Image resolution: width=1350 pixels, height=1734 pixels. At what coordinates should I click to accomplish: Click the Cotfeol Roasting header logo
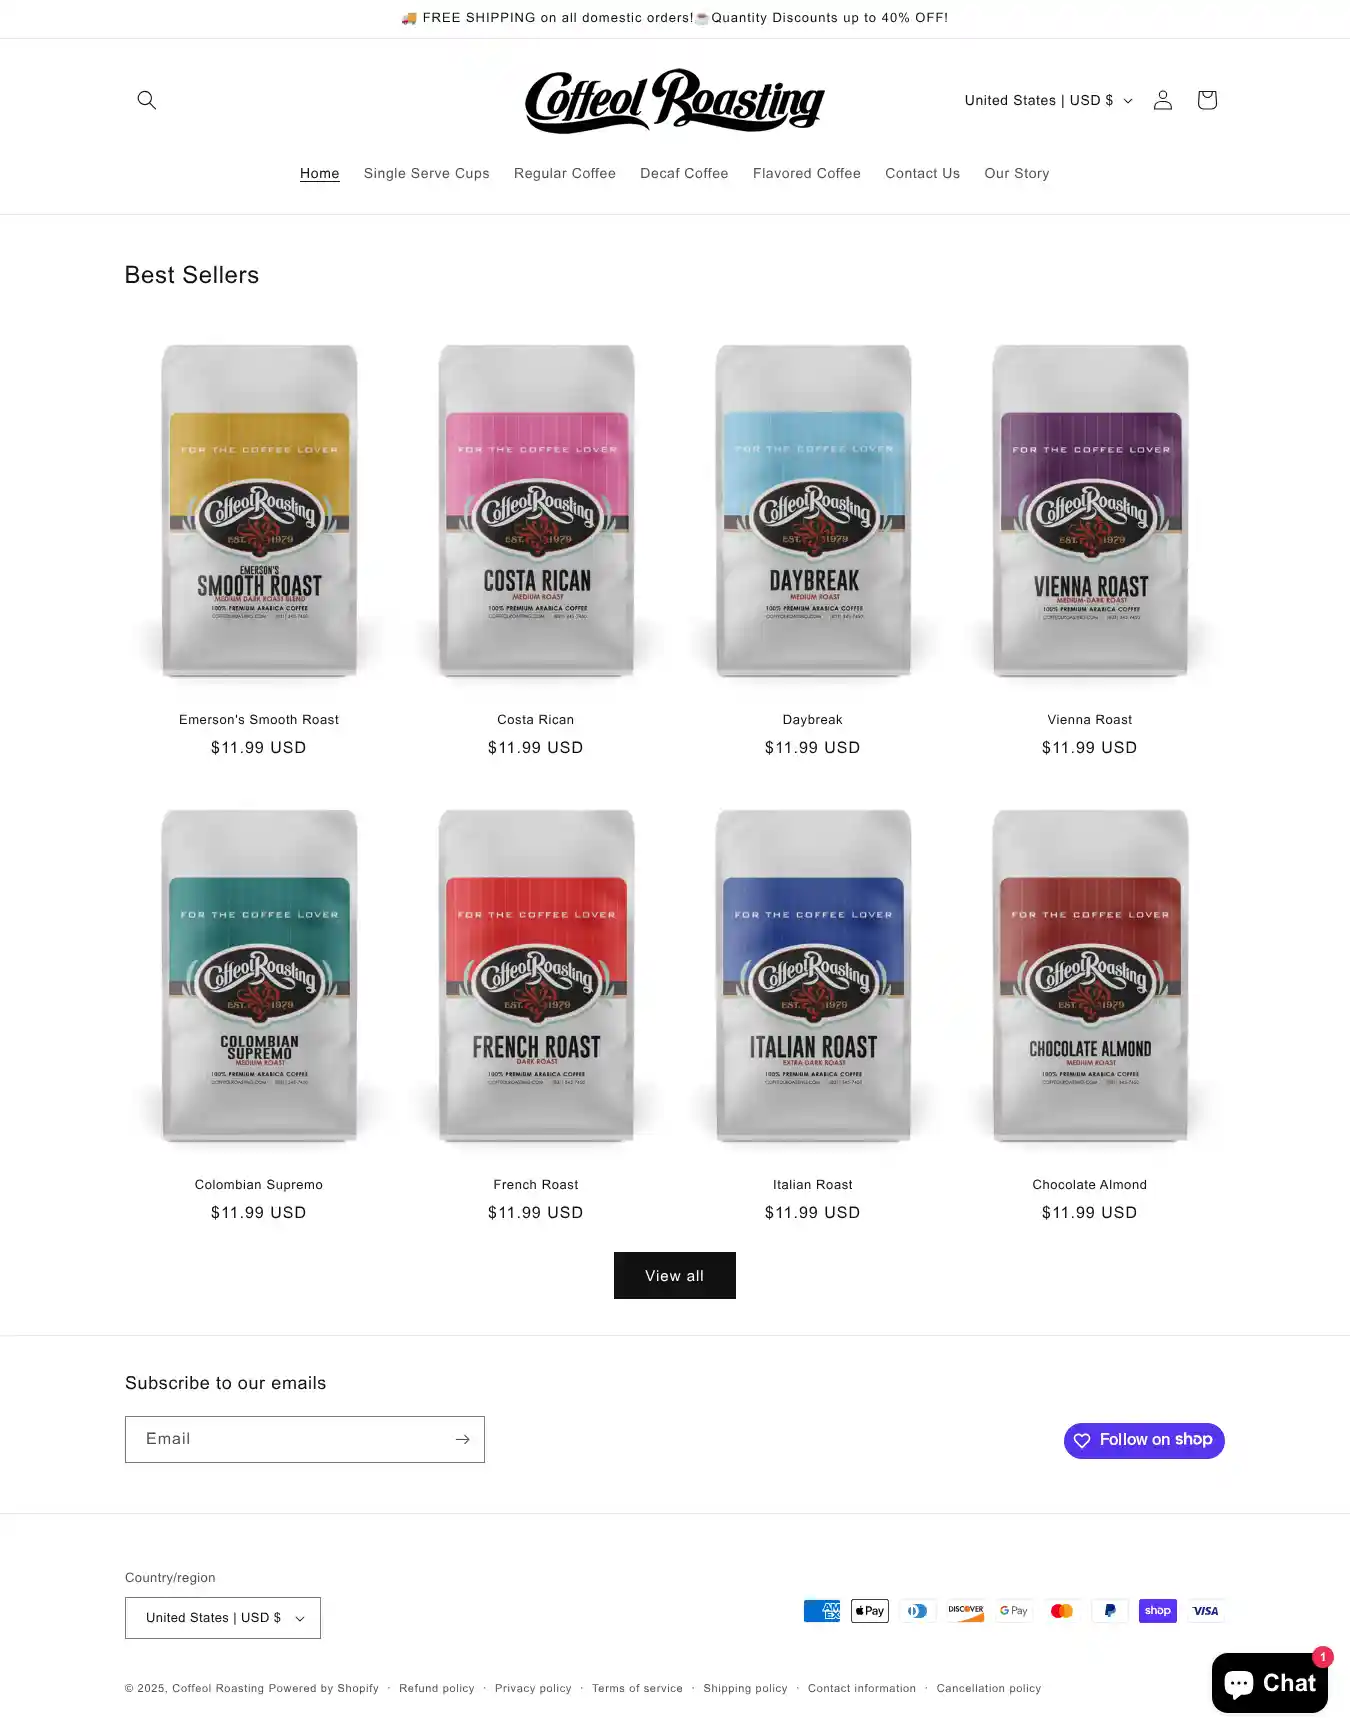click(675, 101)
